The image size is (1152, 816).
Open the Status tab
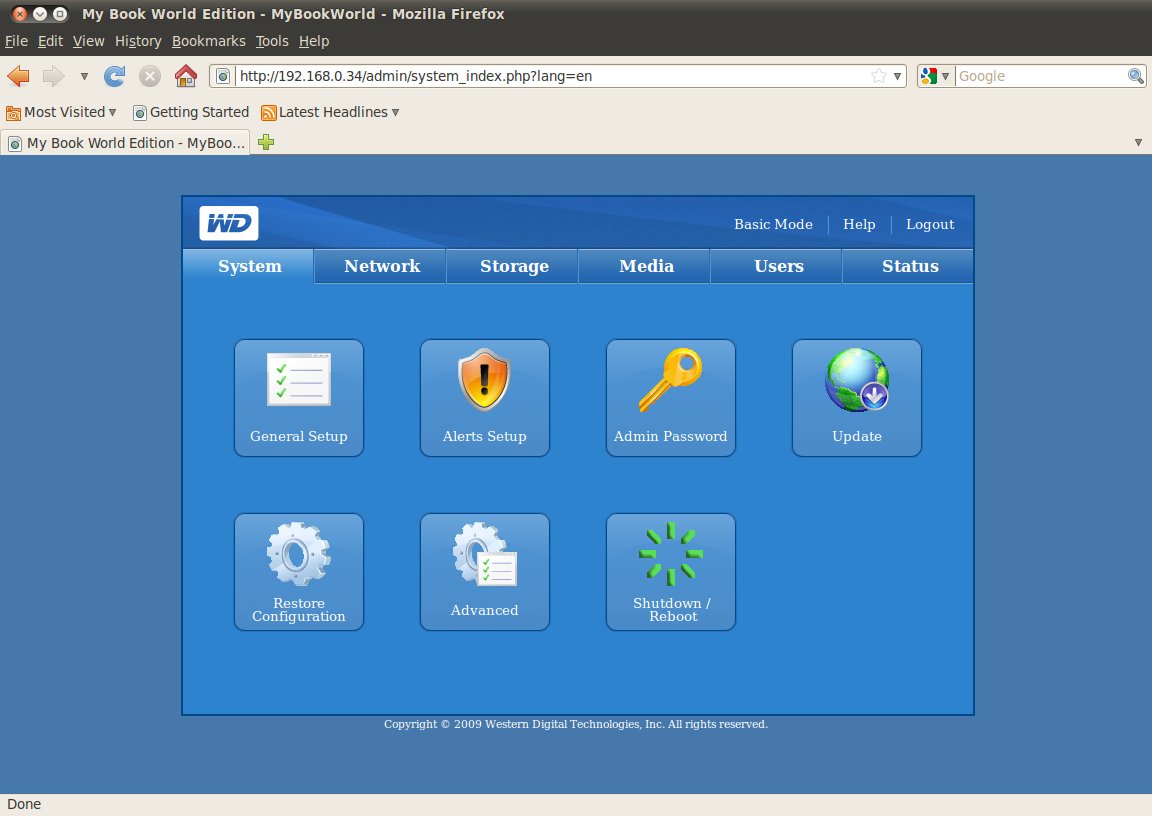pyautogui.click(x=909, y=266)
